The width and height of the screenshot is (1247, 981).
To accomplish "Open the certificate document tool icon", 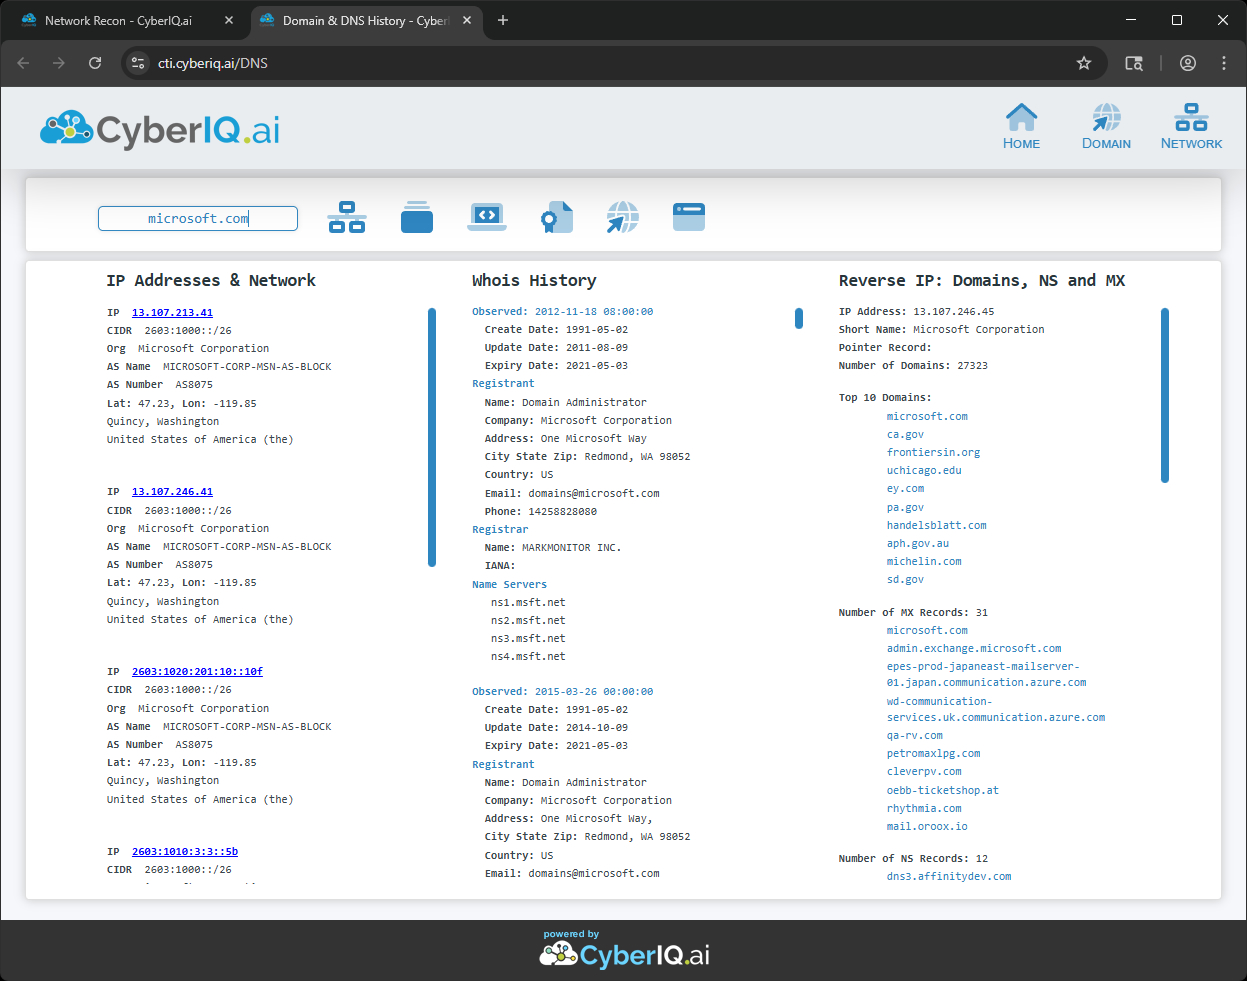I will (556, 216).
